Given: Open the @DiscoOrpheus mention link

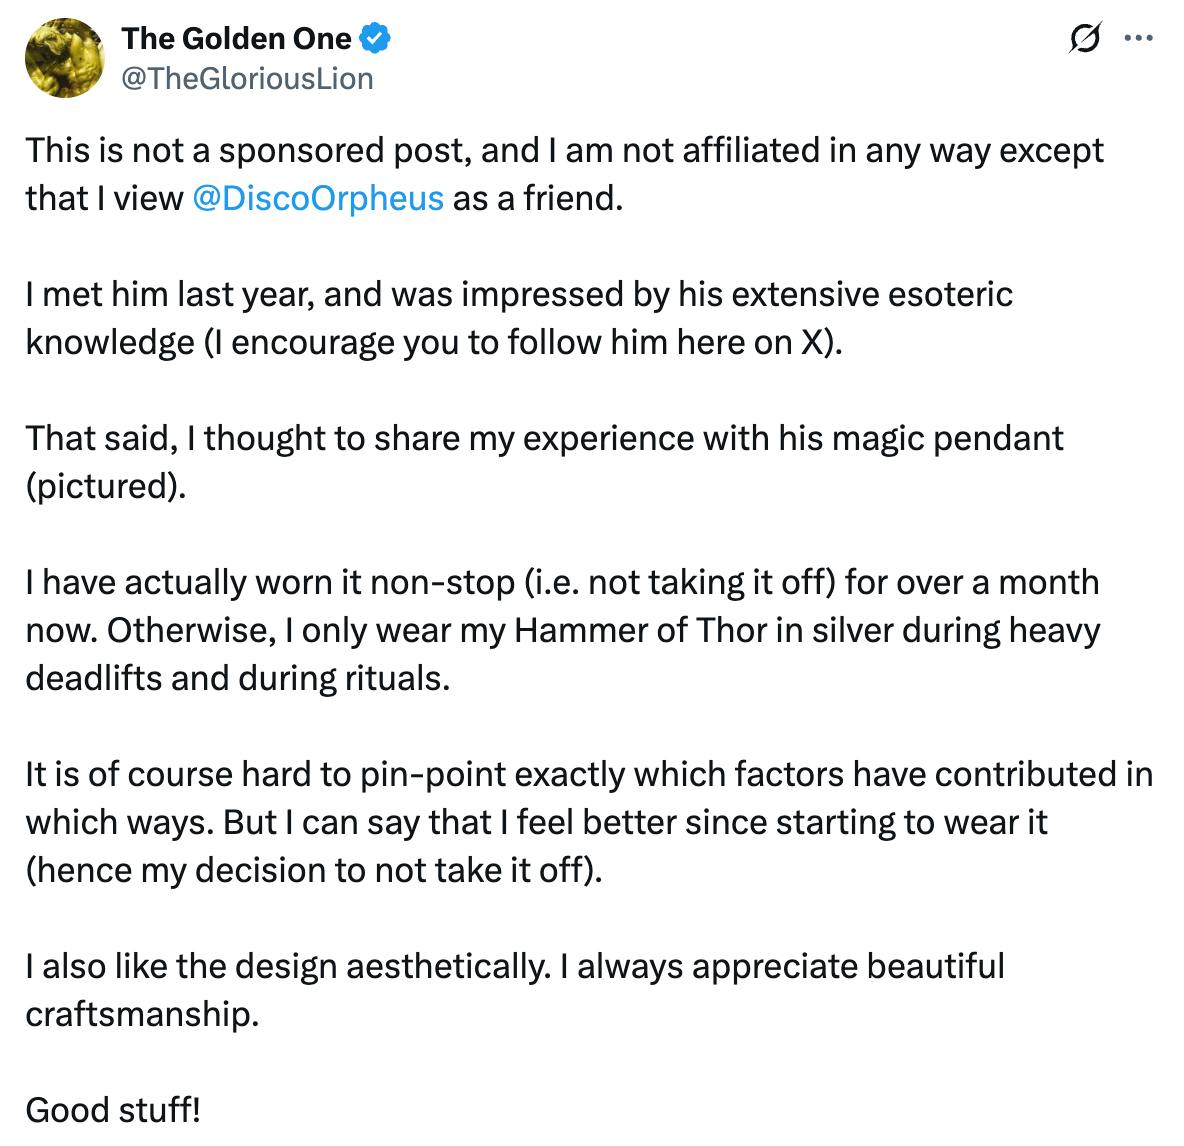Looking at the screenshot, I should click(x=317, y=198).
